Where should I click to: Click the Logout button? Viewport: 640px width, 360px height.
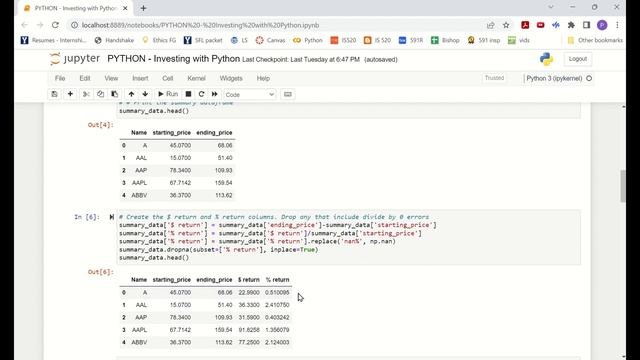(578, 59)
